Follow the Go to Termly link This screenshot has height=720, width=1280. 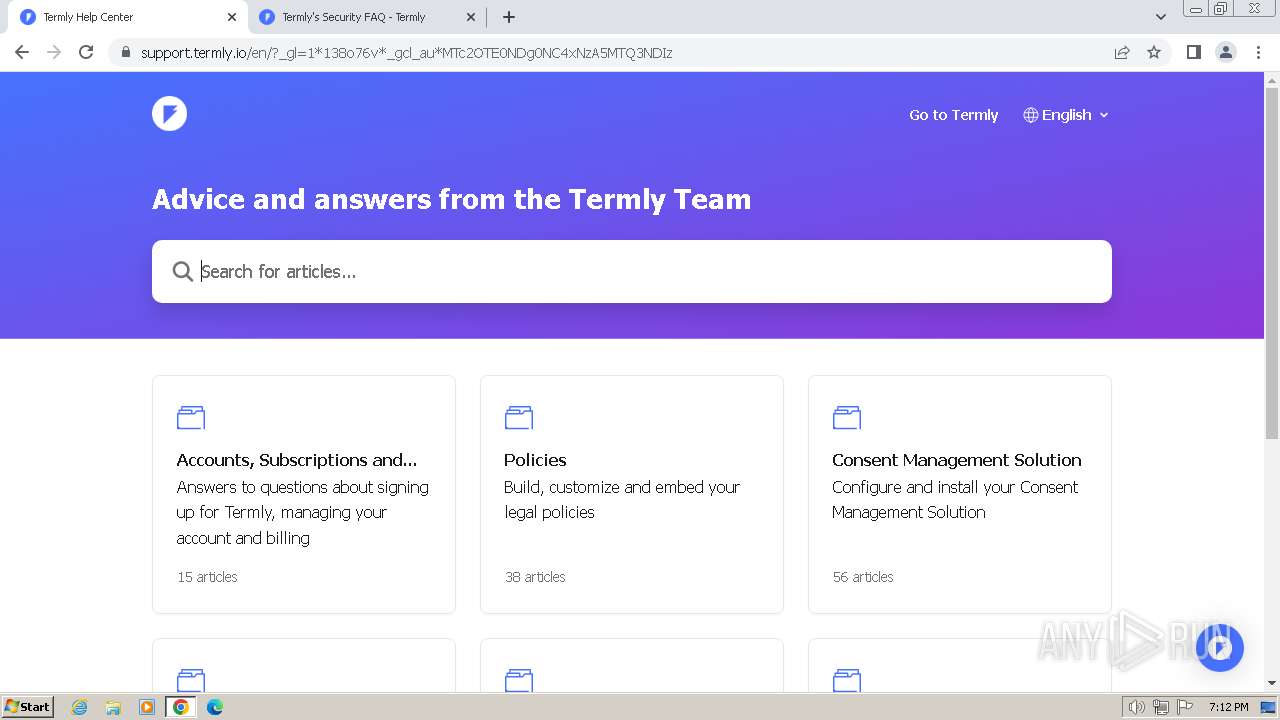(953, 115)
